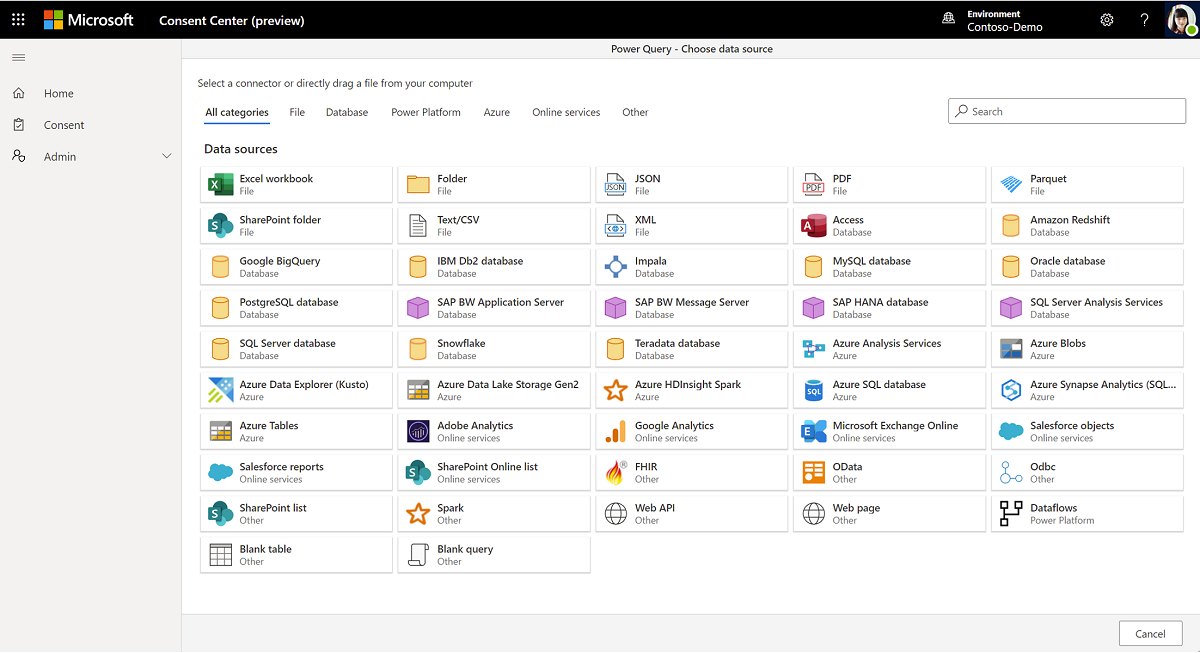Select the Snowflake connector

[x=494, y=348]
